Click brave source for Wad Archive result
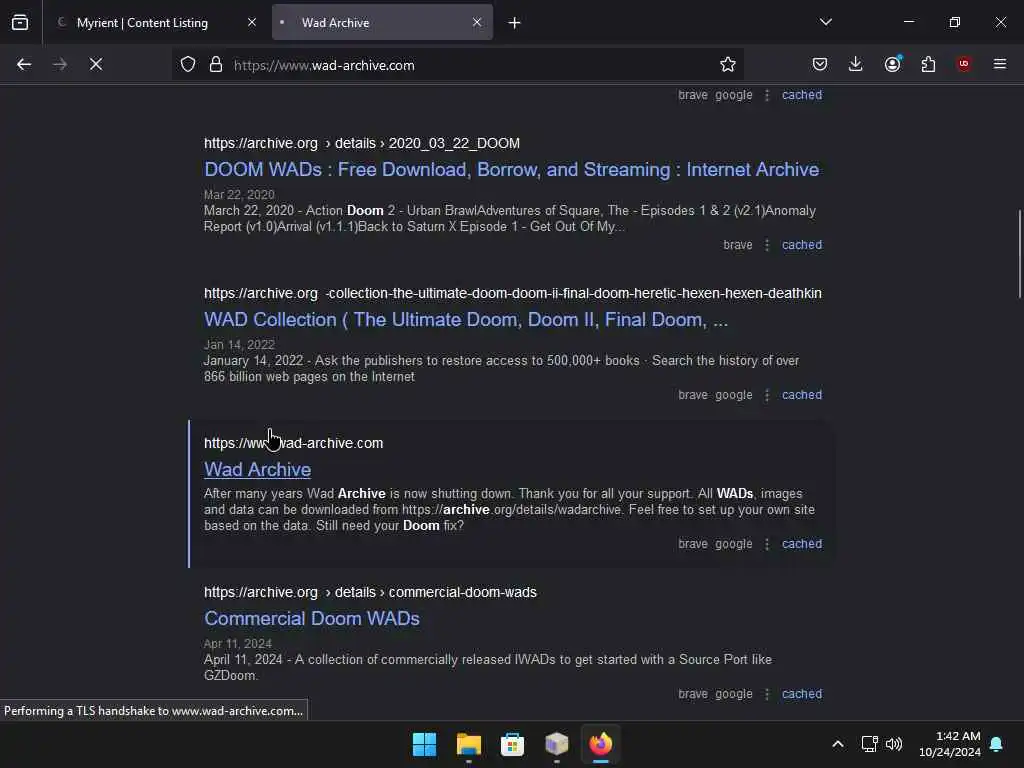Screen dimensions: 1024x768 tap(693, 544)
